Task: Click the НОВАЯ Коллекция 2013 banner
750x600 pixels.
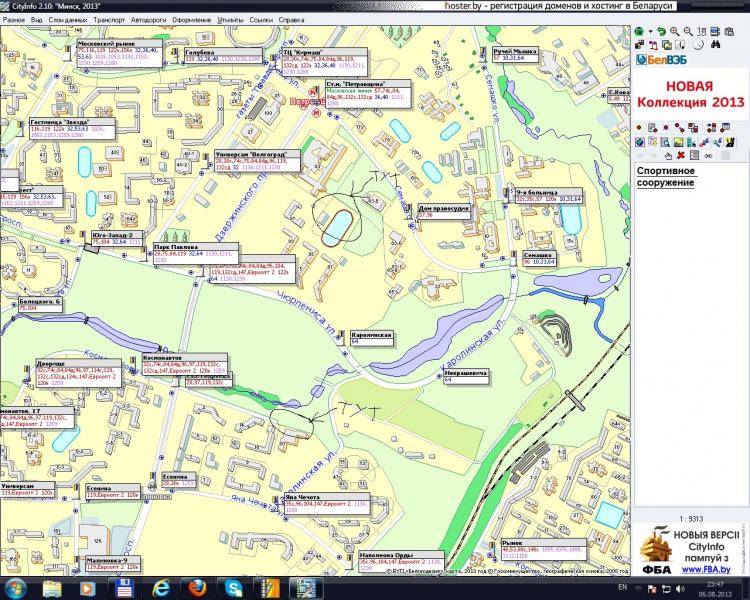Action: pyautogui.click(x=691, y=95)
